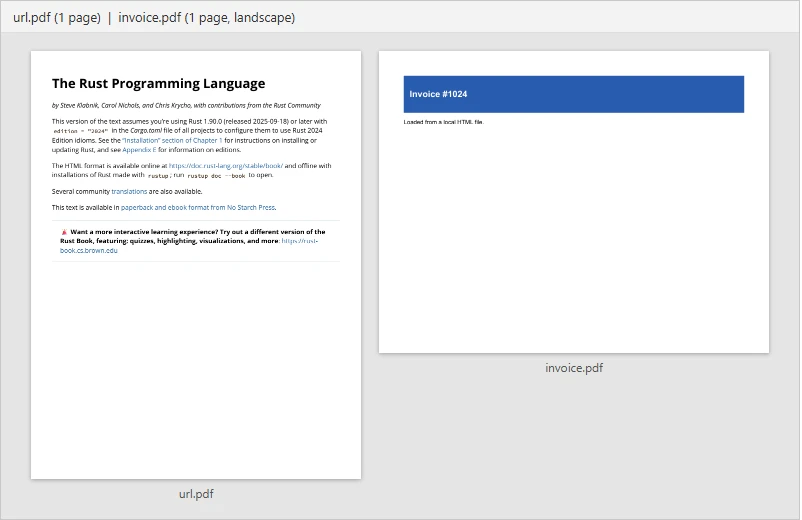Open the community translations link
This screenshot has height=520, width=802.
pyautogui.click(x=129, y=191)
